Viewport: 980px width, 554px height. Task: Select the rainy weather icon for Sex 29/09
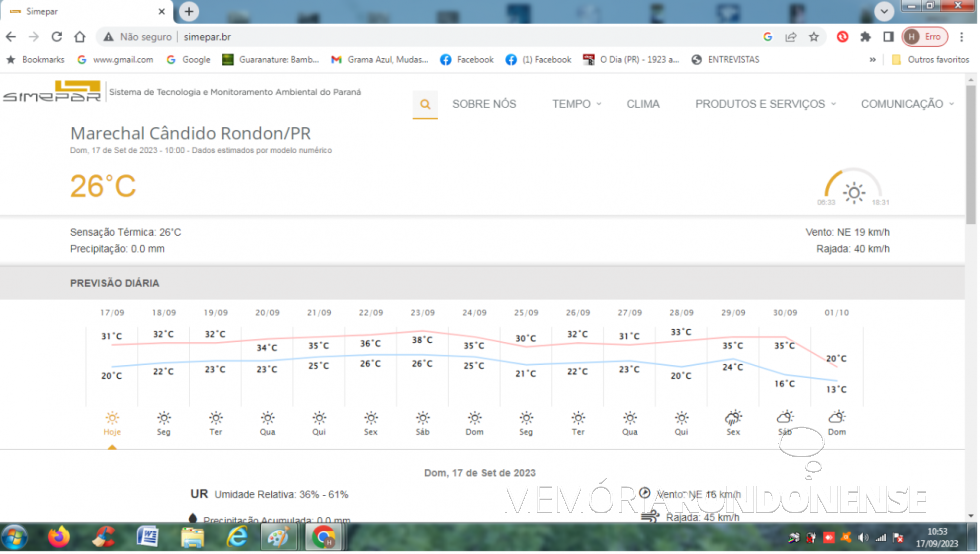tap(733, 418)
